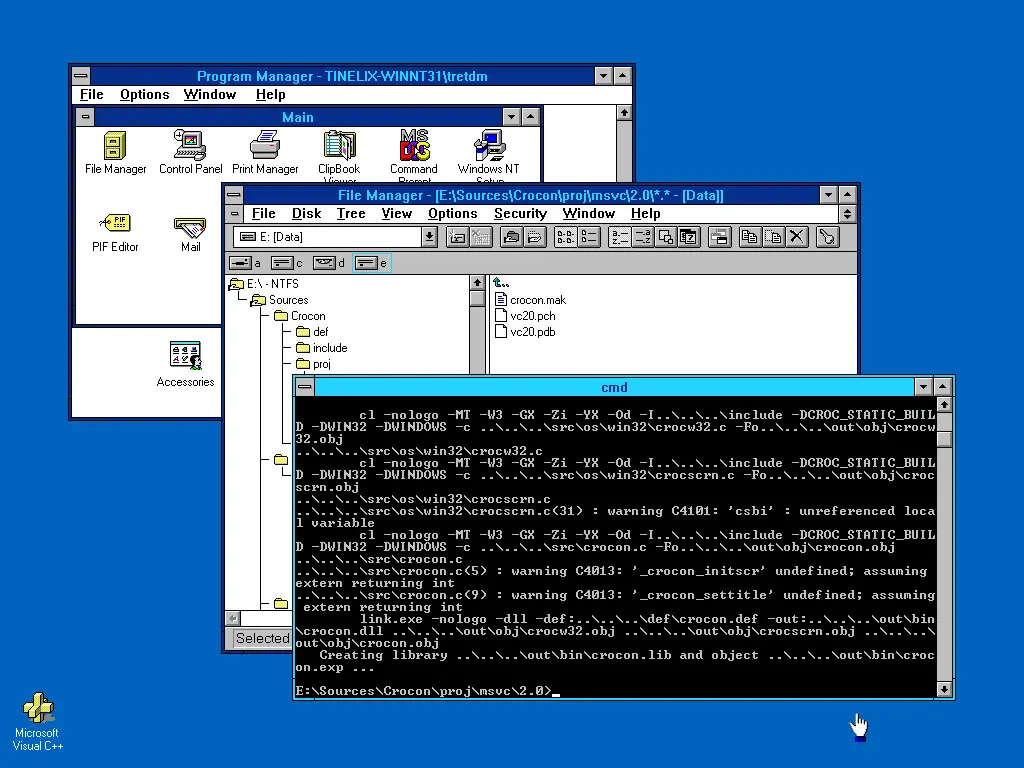Select def folder in directory tree
This screenshot has width=1024, height=768.
312,332
